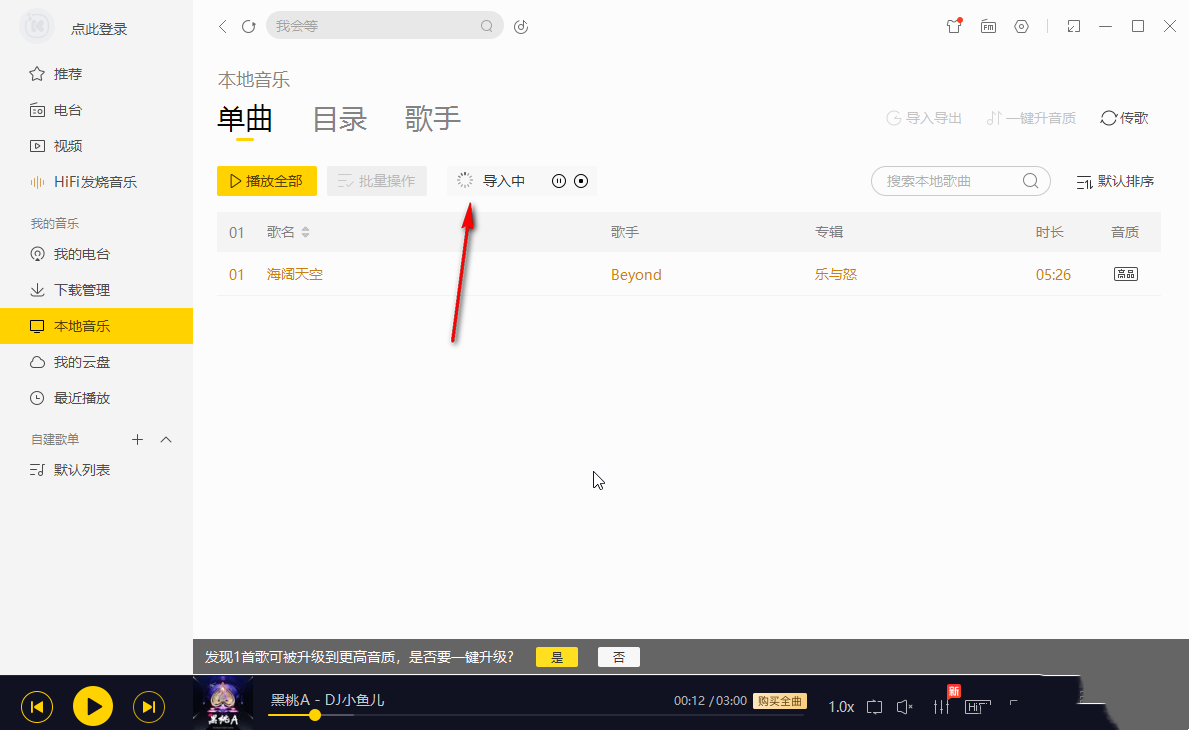This screenshot has width=1189, height=730.
Task: Switch to the 目录 directory tab
Action: (340, 118)
